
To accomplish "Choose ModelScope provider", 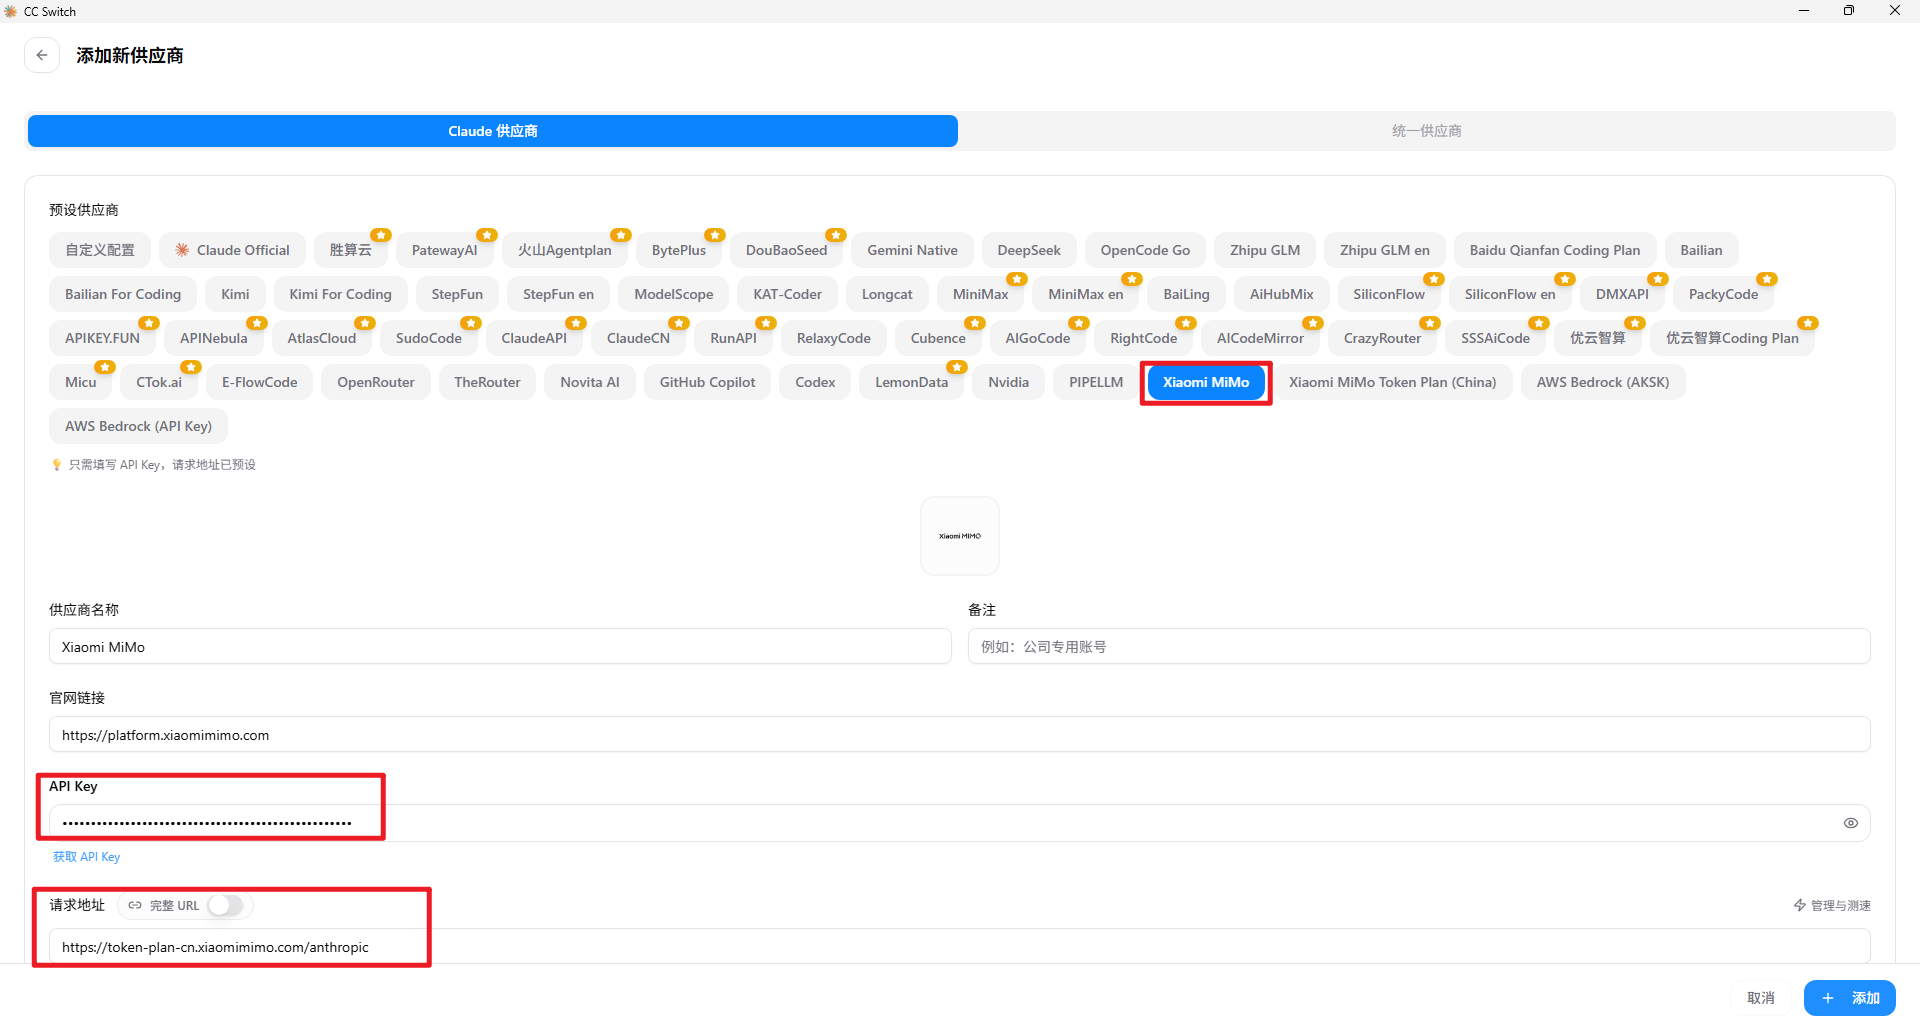I will pos(674,294).
